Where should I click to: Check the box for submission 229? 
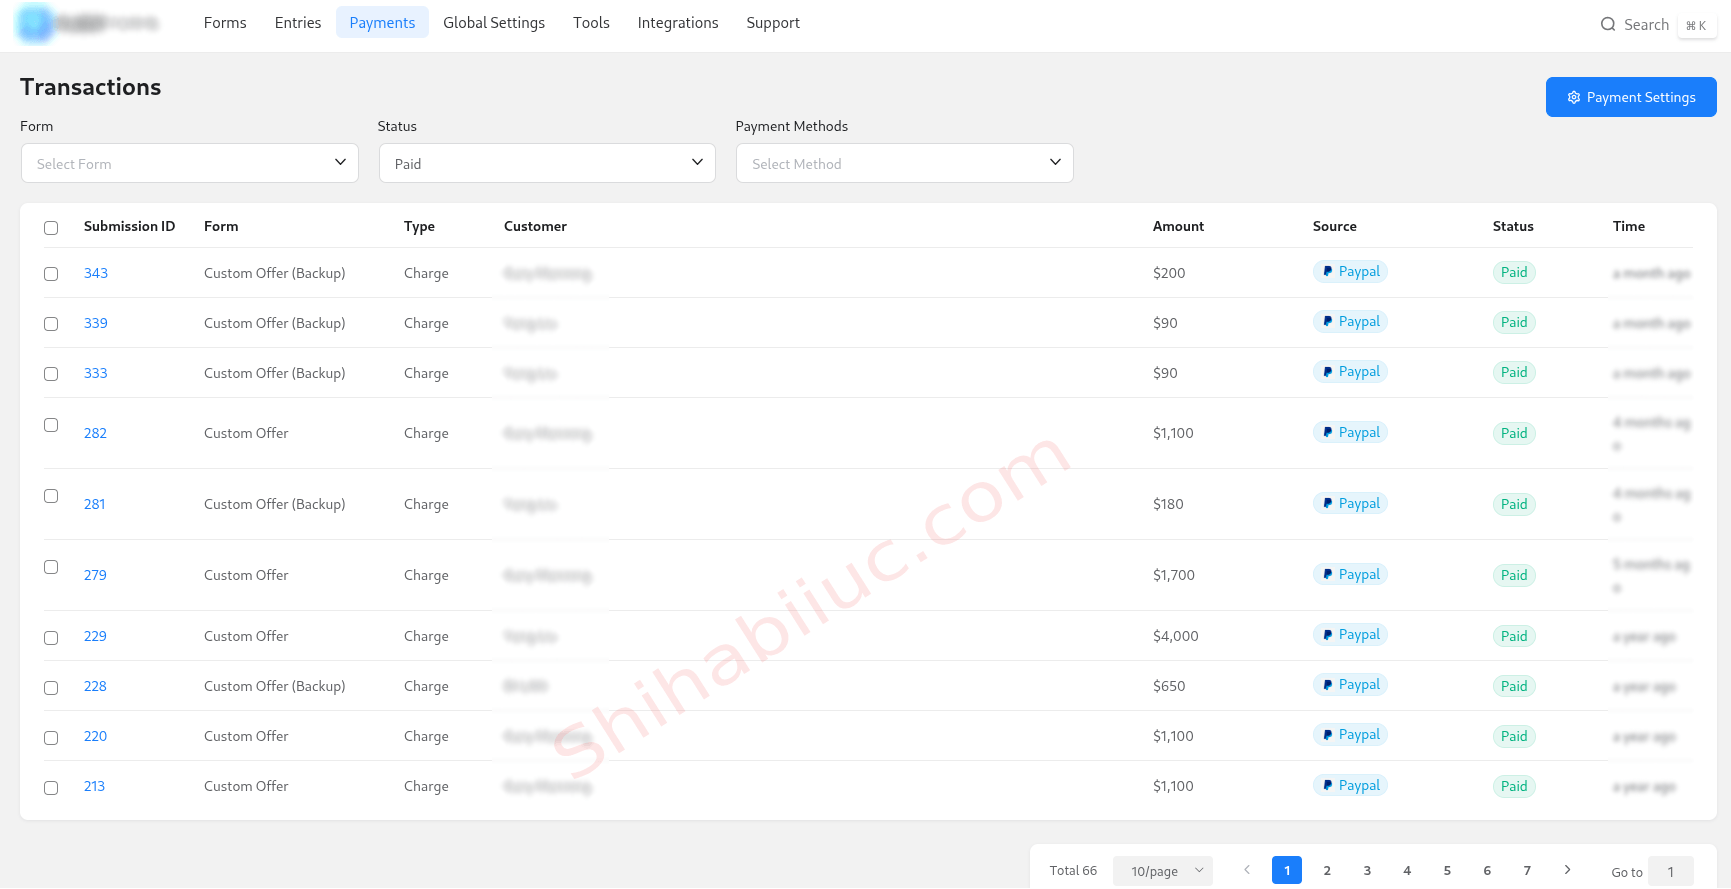click(51, 638)
